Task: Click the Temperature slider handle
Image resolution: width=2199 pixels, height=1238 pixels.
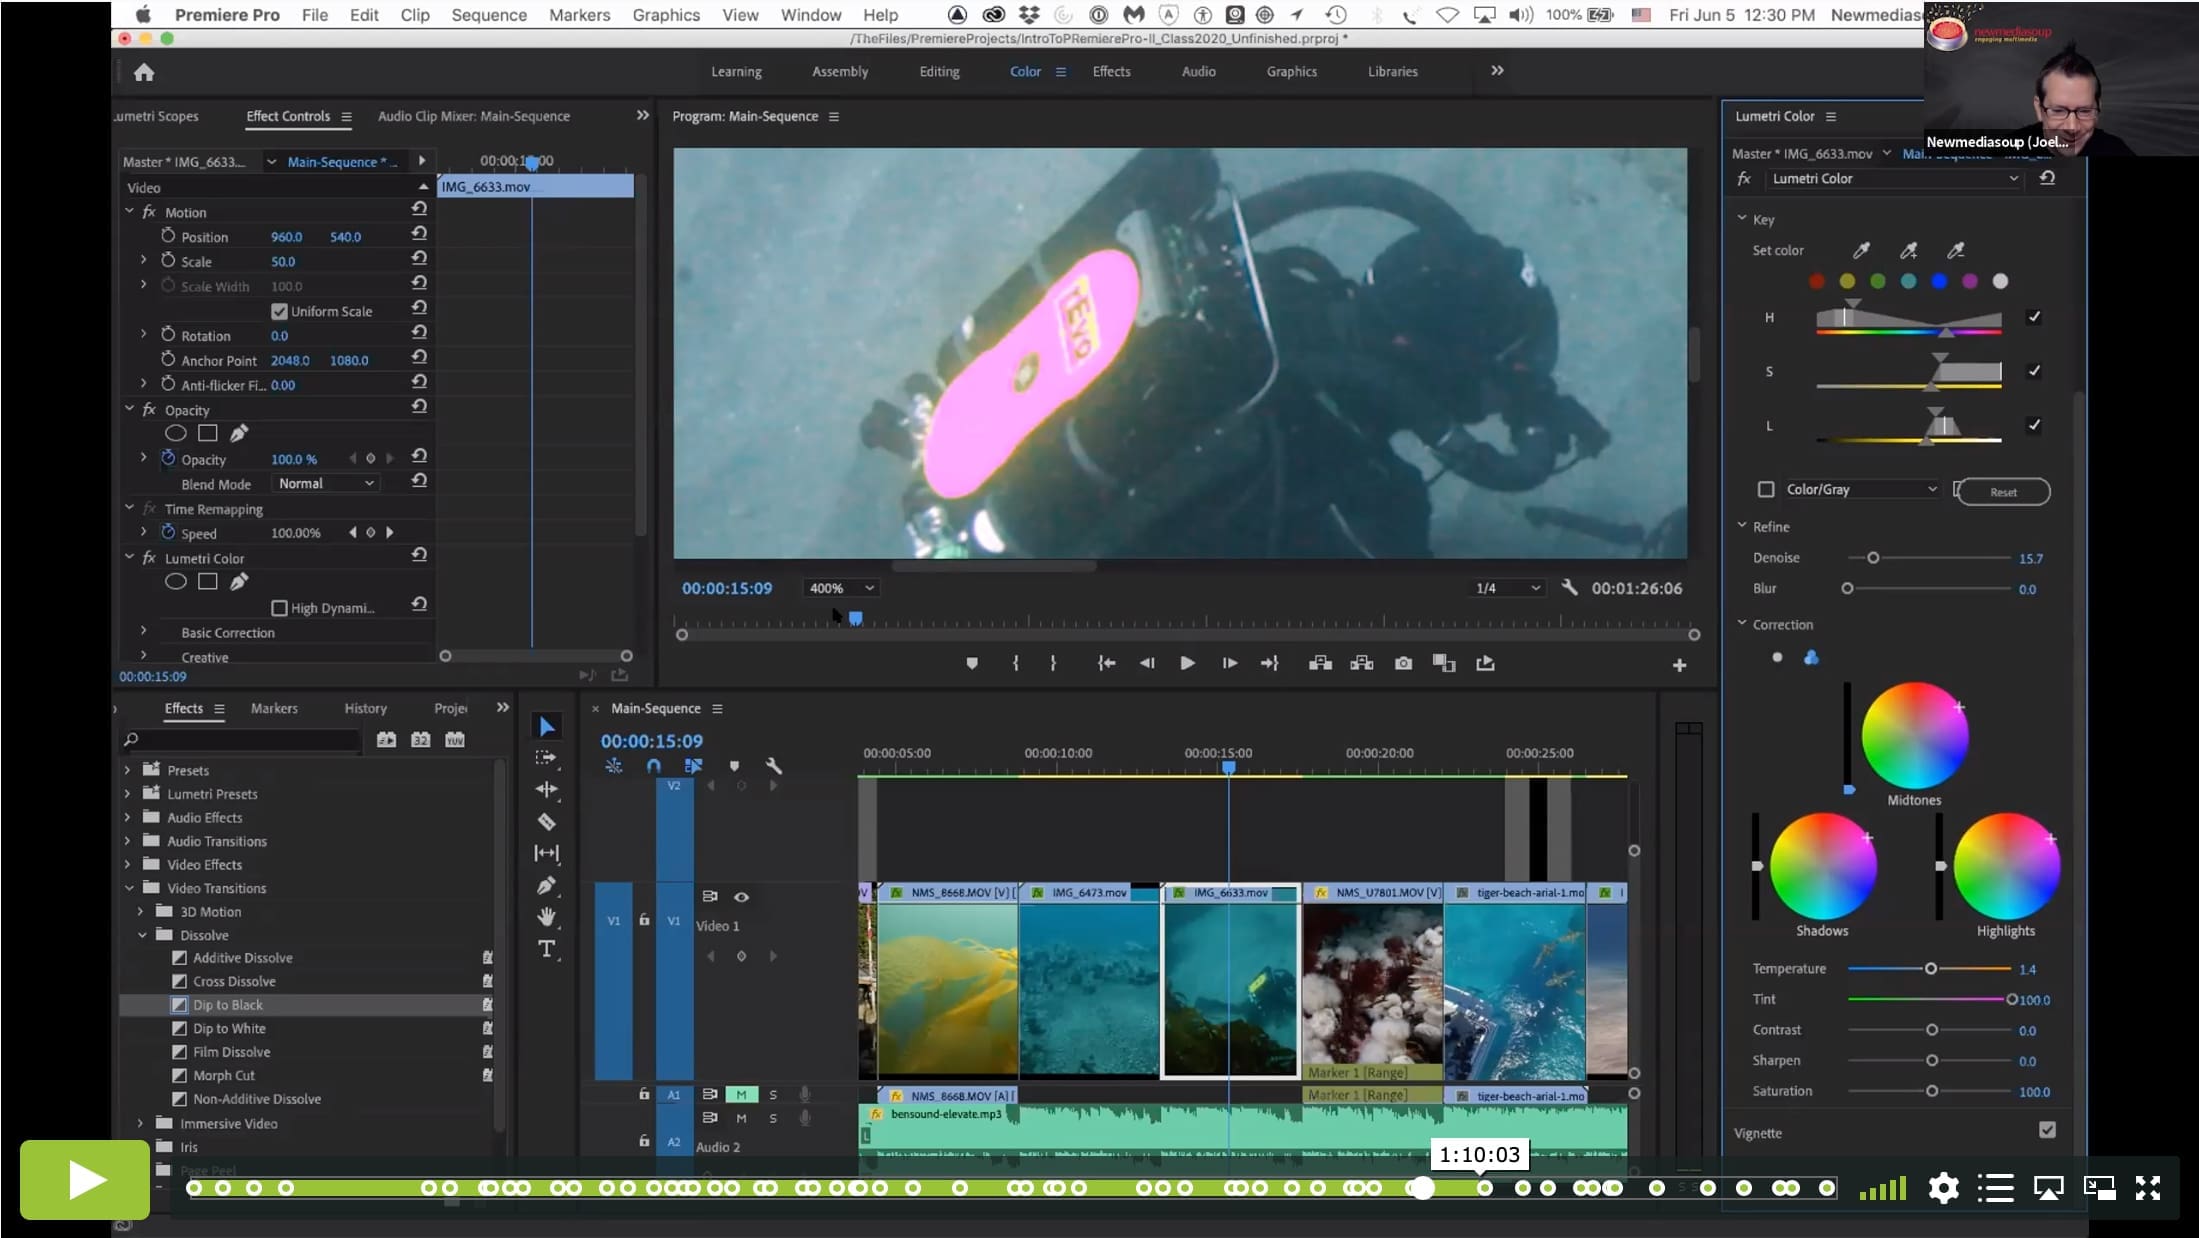Action: click(x=1930, y=969)
